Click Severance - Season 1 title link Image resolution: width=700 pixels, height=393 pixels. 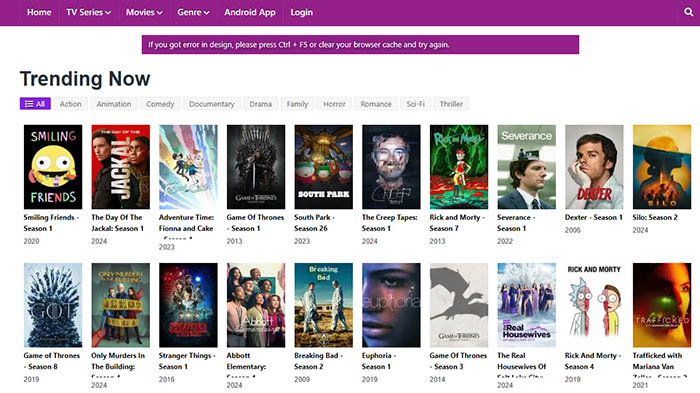coord(516,223)
